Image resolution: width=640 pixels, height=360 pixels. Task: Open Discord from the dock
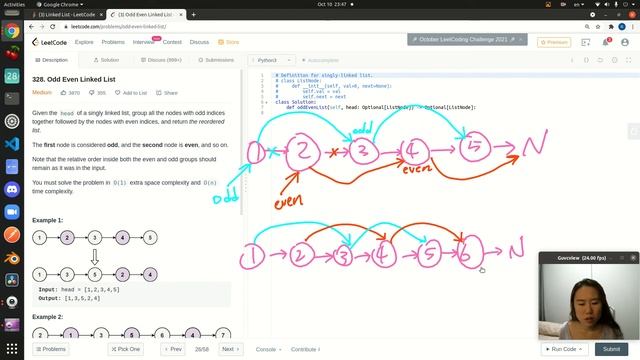[x=12, y=189]
